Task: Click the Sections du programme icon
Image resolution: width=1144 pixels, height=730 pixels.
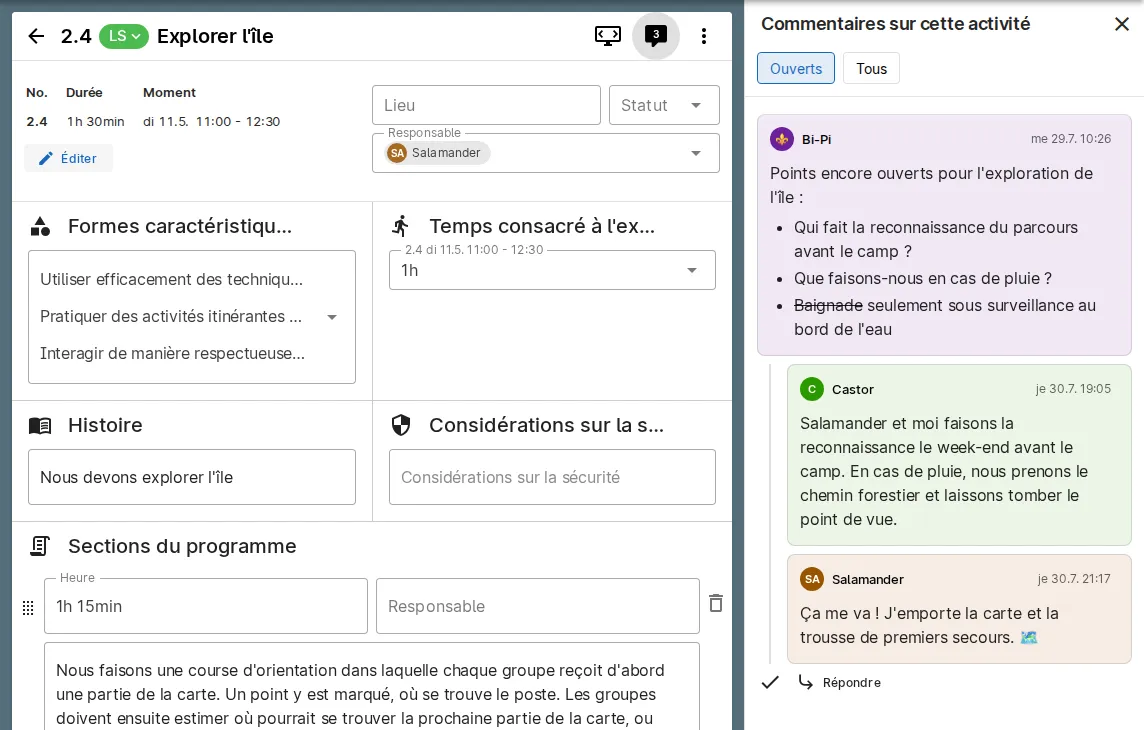Action: click(40, 546)
